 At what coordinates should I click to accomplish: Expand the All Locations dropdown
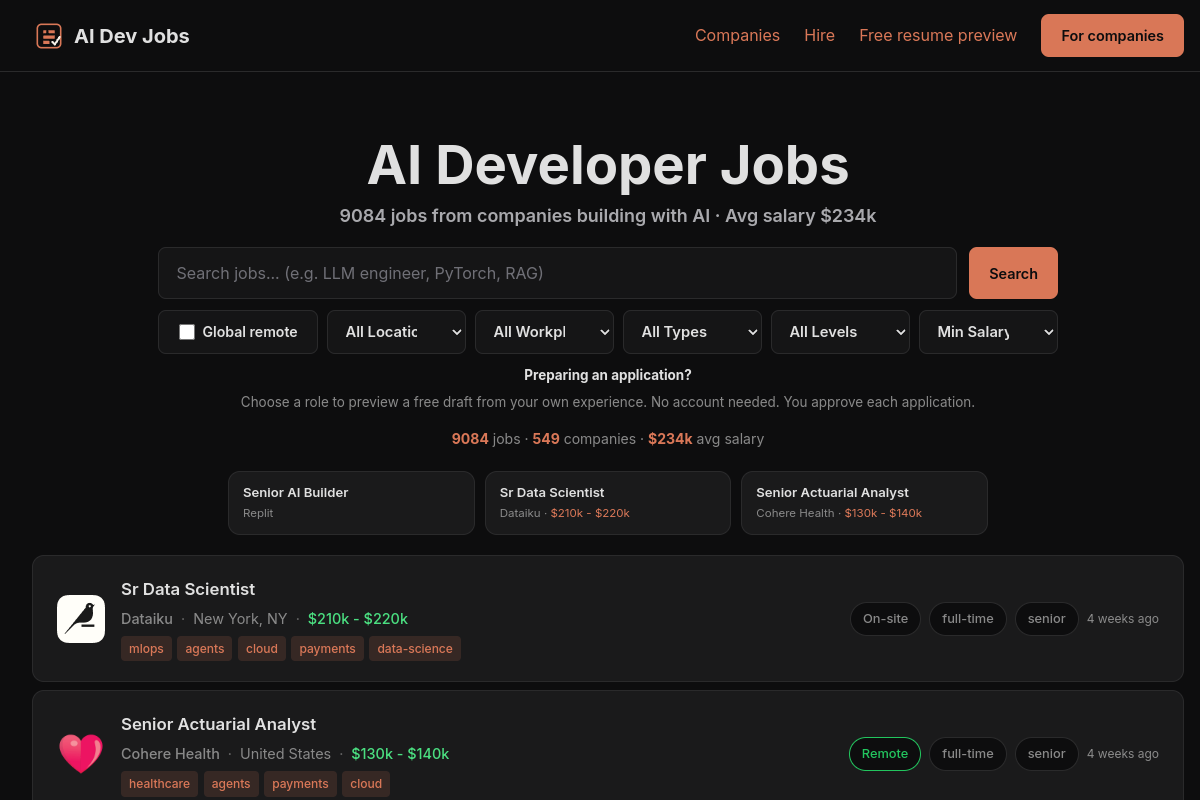point(396,332)
